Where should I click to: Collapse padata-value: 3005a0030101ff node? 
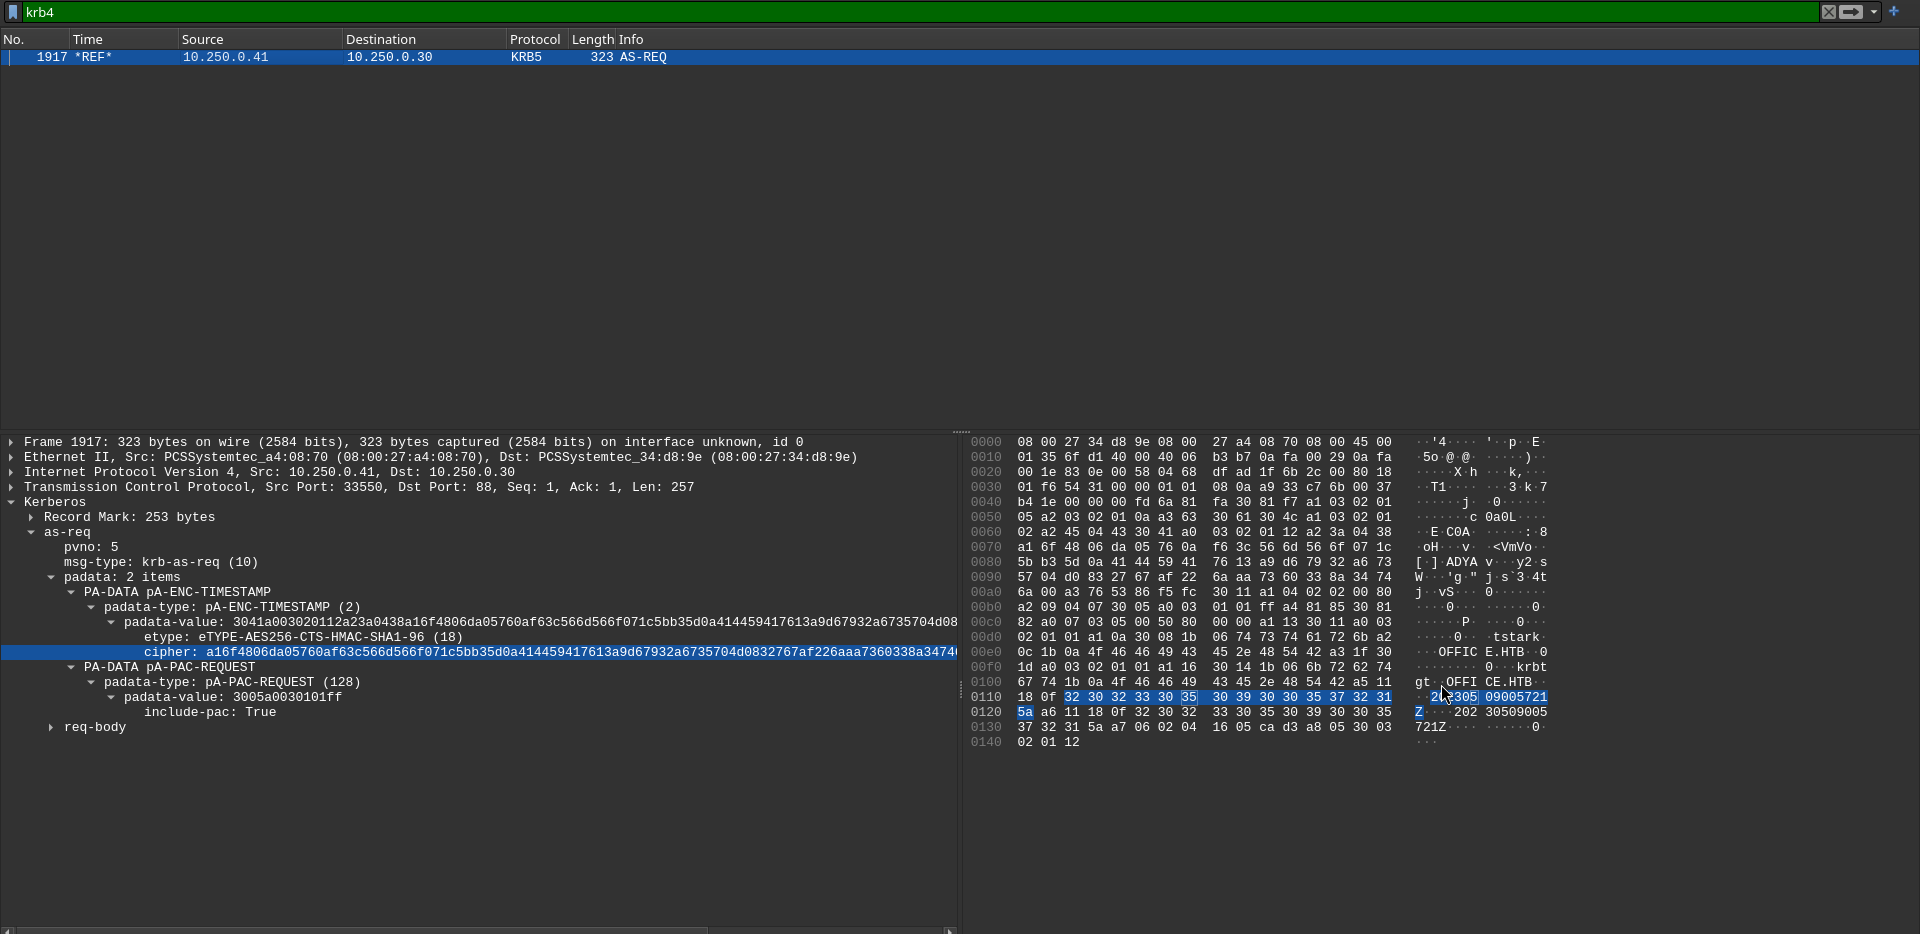(x=111, y=697)
